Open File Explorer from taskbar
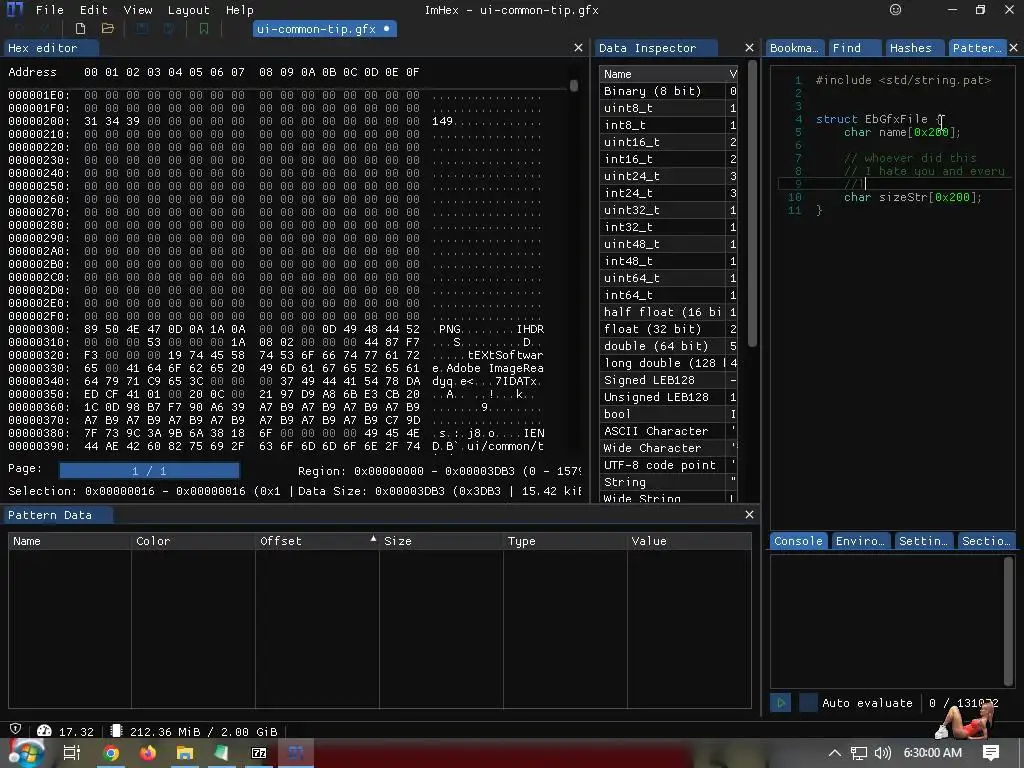The width and height of the screenshot is (1024, 768). click(x=185, y=753)
